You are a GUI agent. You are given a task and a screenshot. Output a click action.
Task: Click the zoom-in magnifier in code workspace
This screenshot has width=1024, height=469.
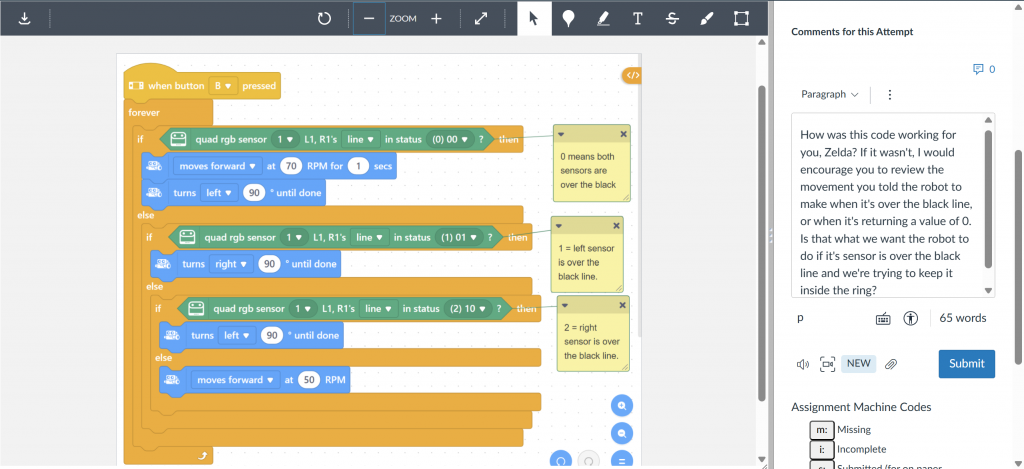pos(622,406)
